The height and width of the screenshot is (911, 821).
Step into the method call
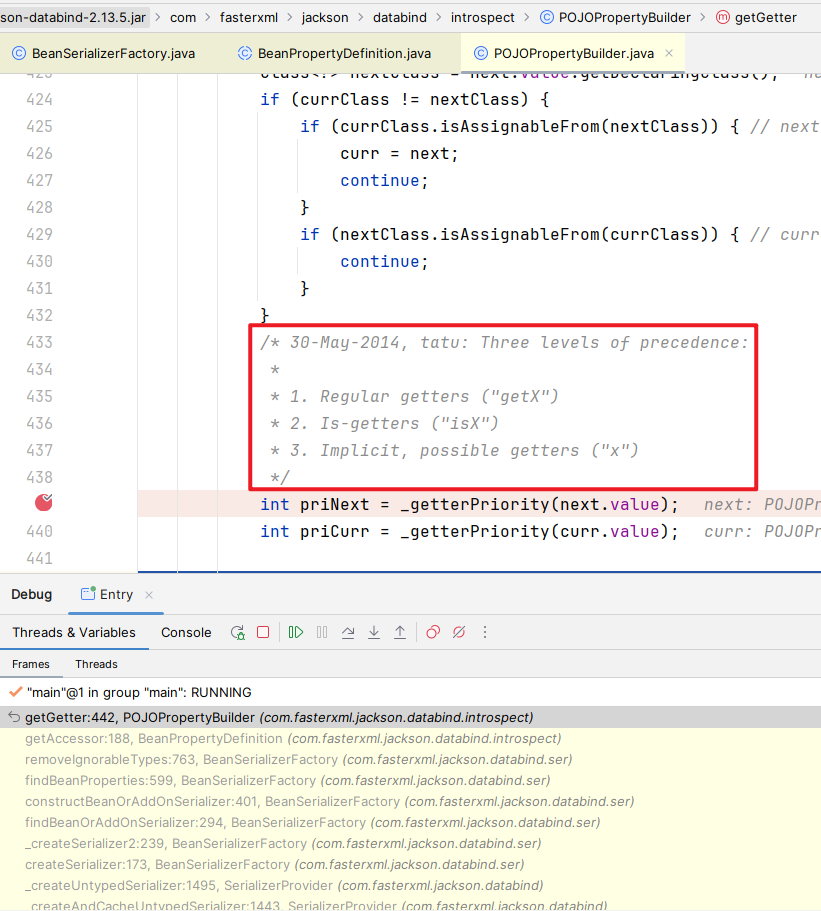(374, 632)
